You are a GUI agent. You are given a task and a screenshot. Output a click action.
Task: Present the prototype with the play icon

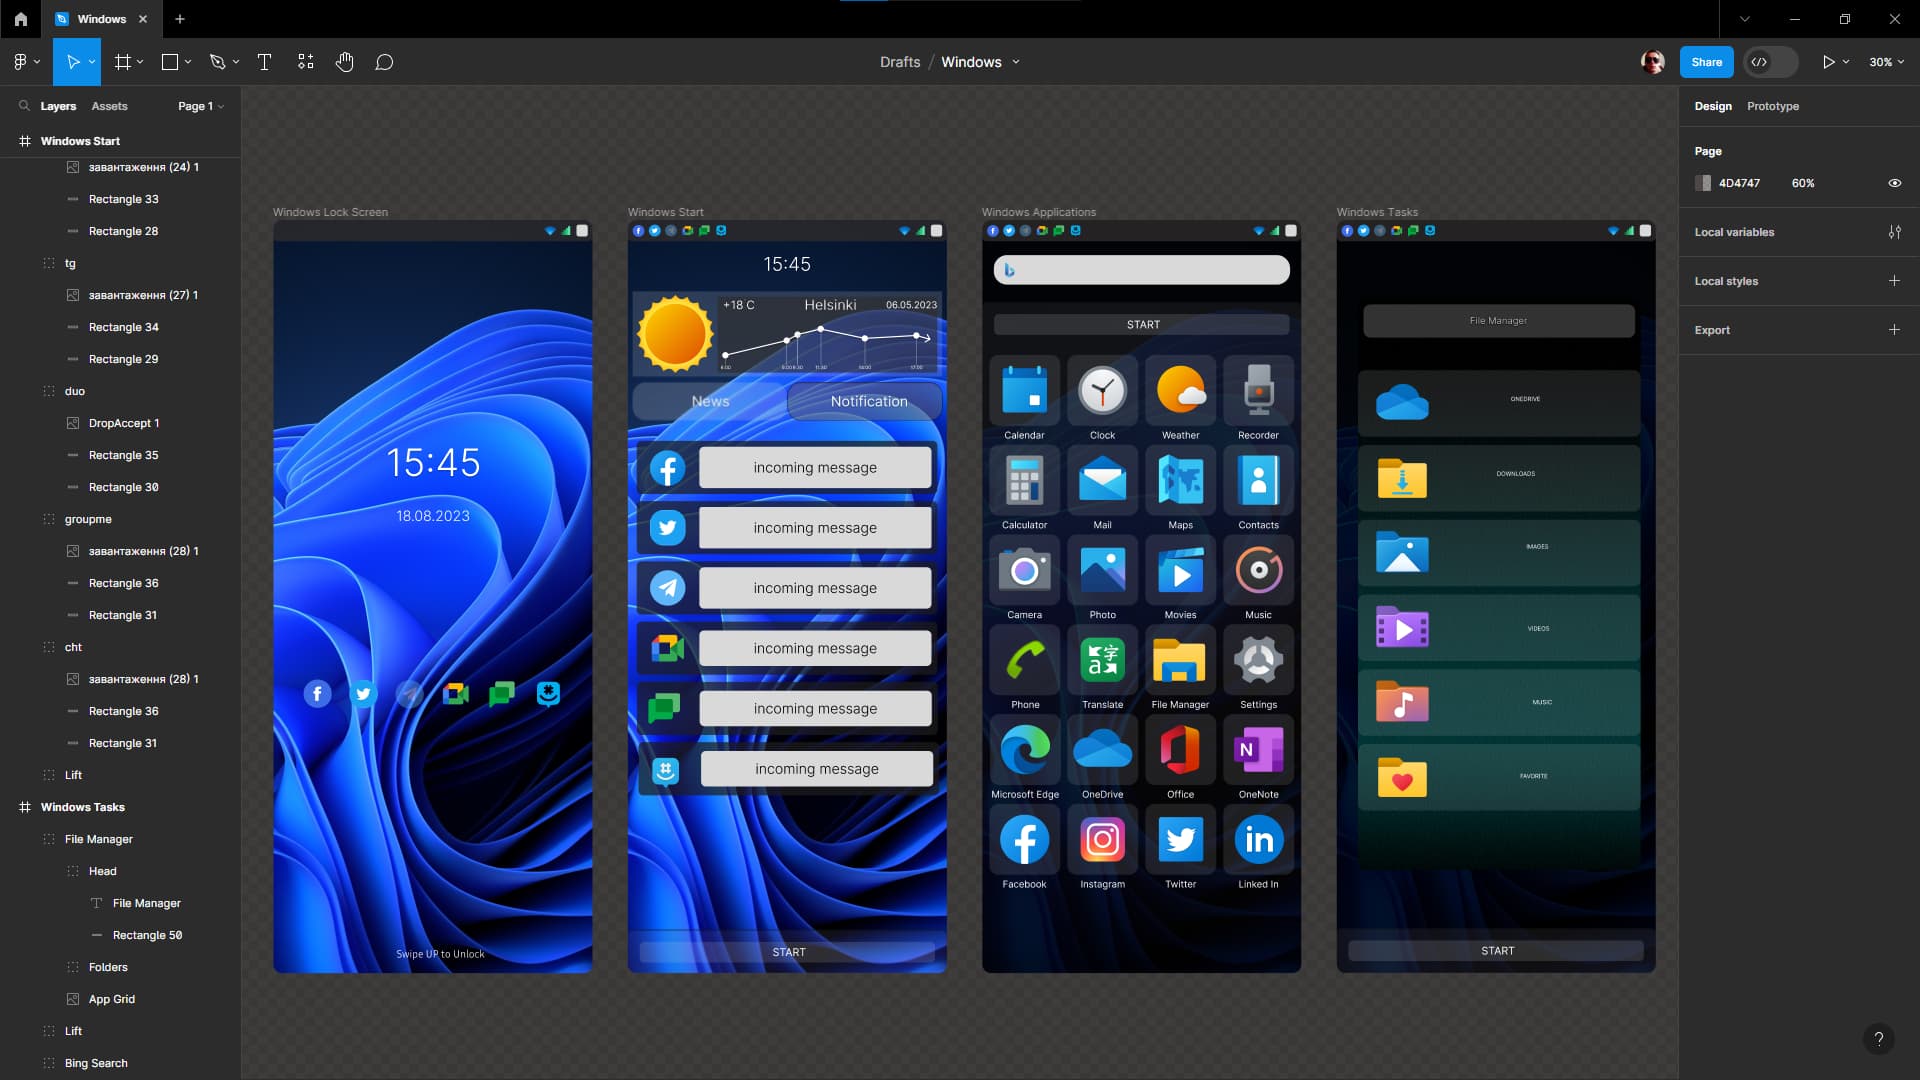[x=1828, y=62]
